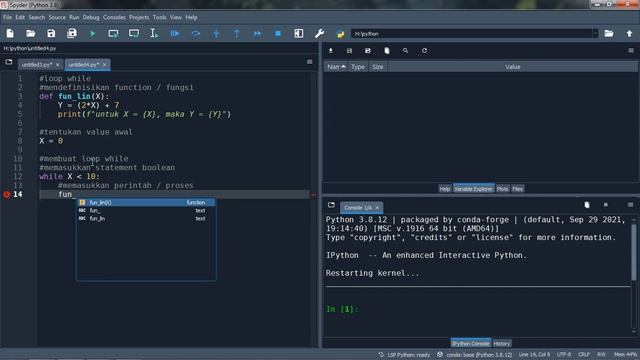
Task: Run selection or current line icon
Action: click(154, 33)
